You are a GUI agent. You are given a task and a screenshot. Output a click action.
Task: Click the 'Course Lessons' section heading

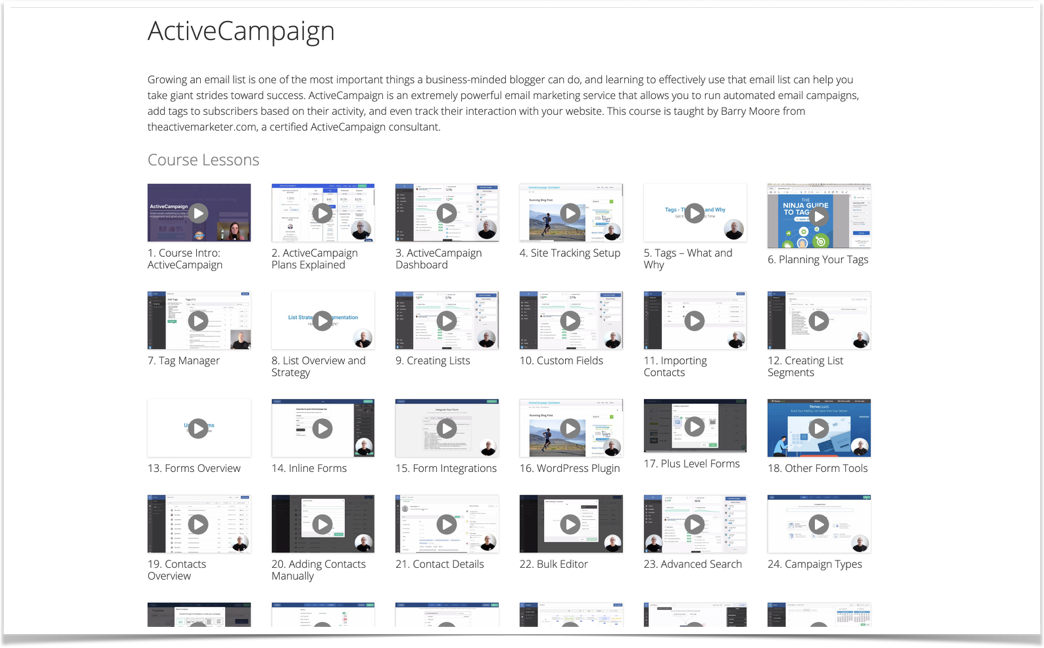tap(203, 160)
